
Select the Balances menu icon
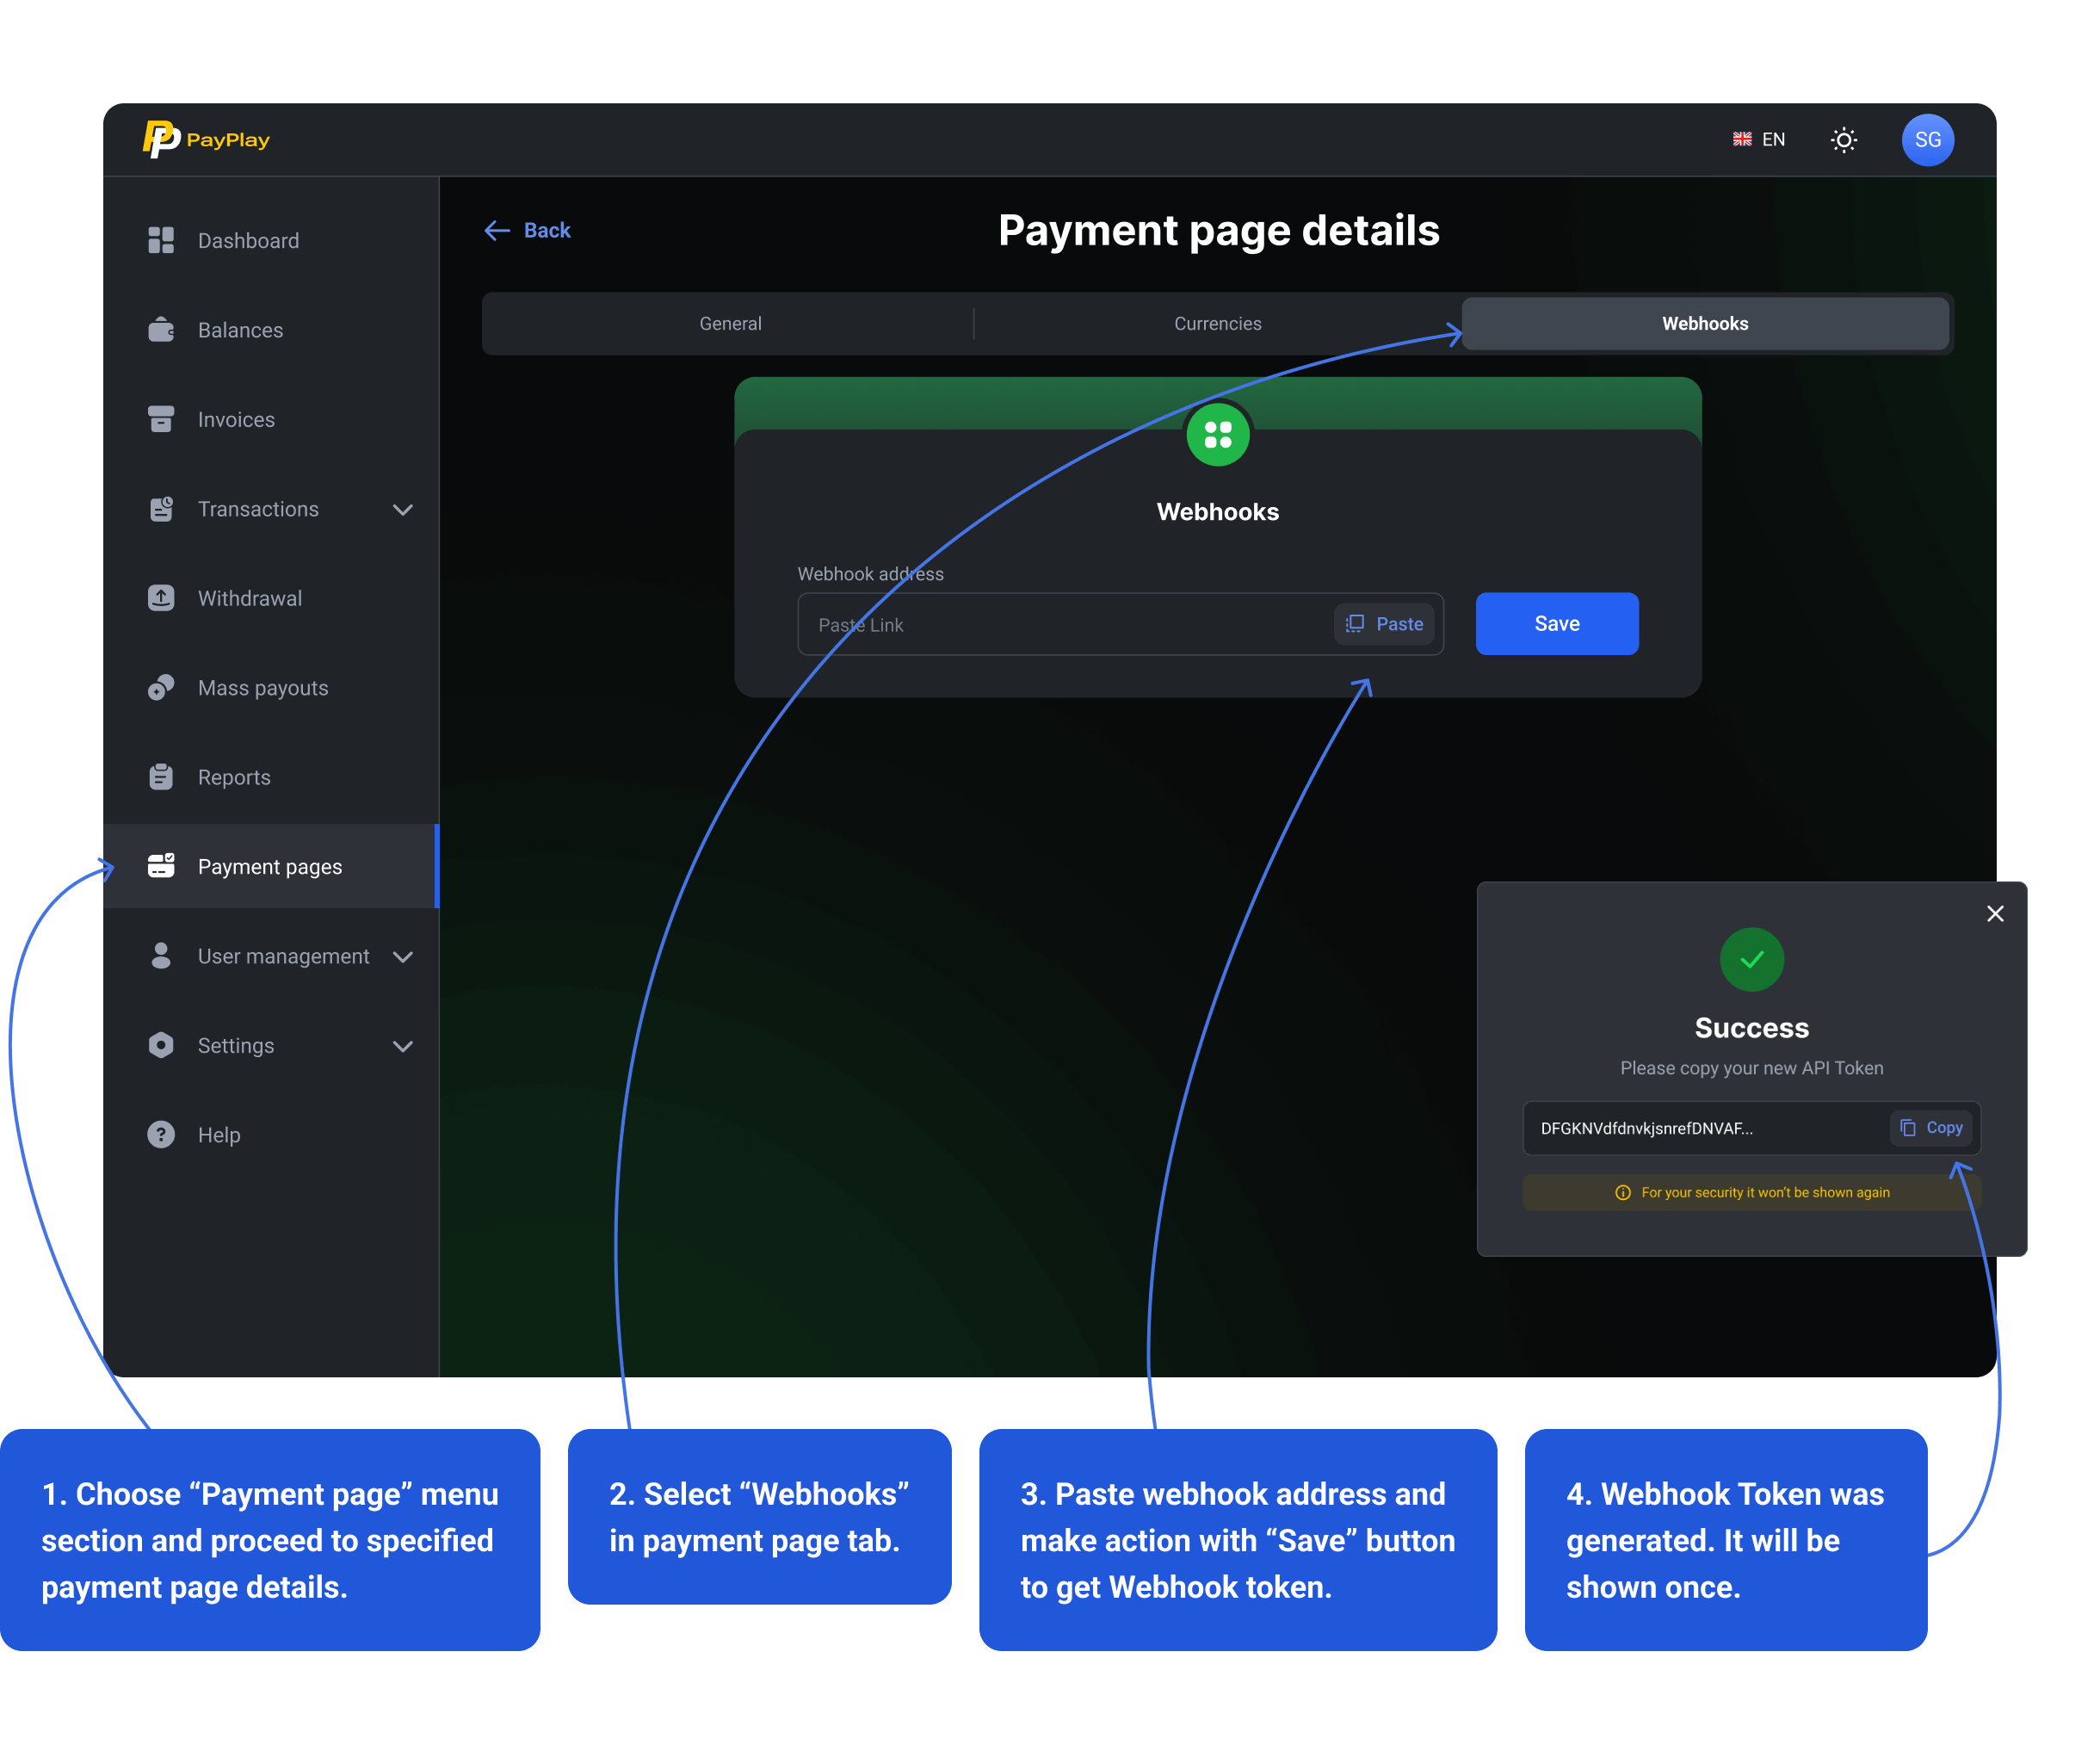(x=161, y=329)
